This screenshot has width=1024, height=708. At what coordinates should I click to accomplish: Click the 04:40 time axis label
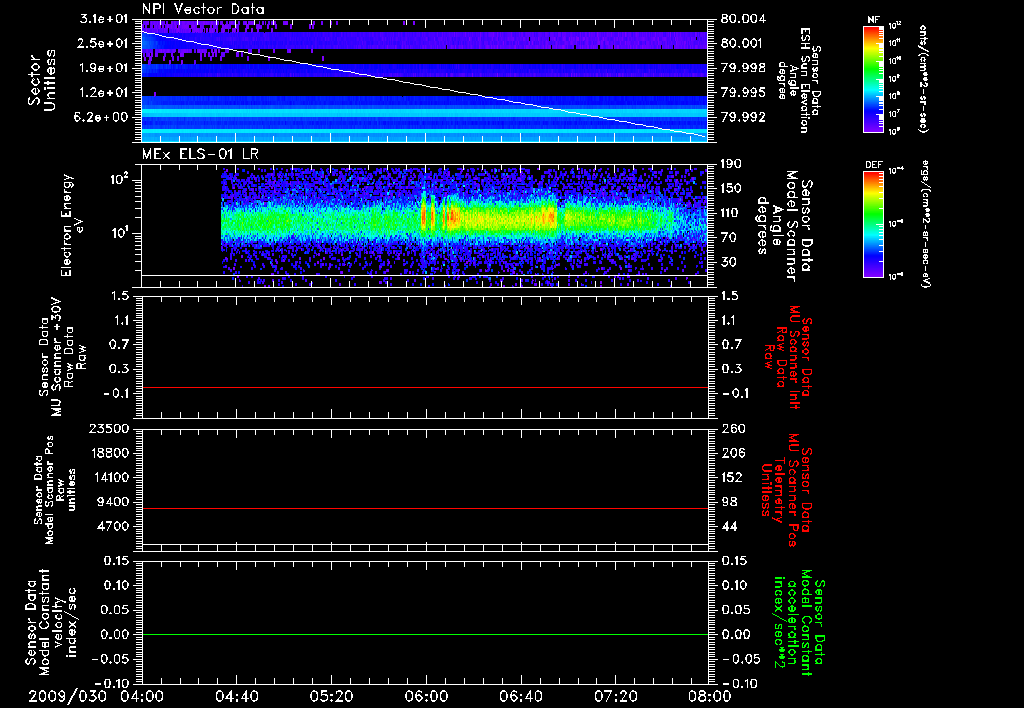click(236, 696)
